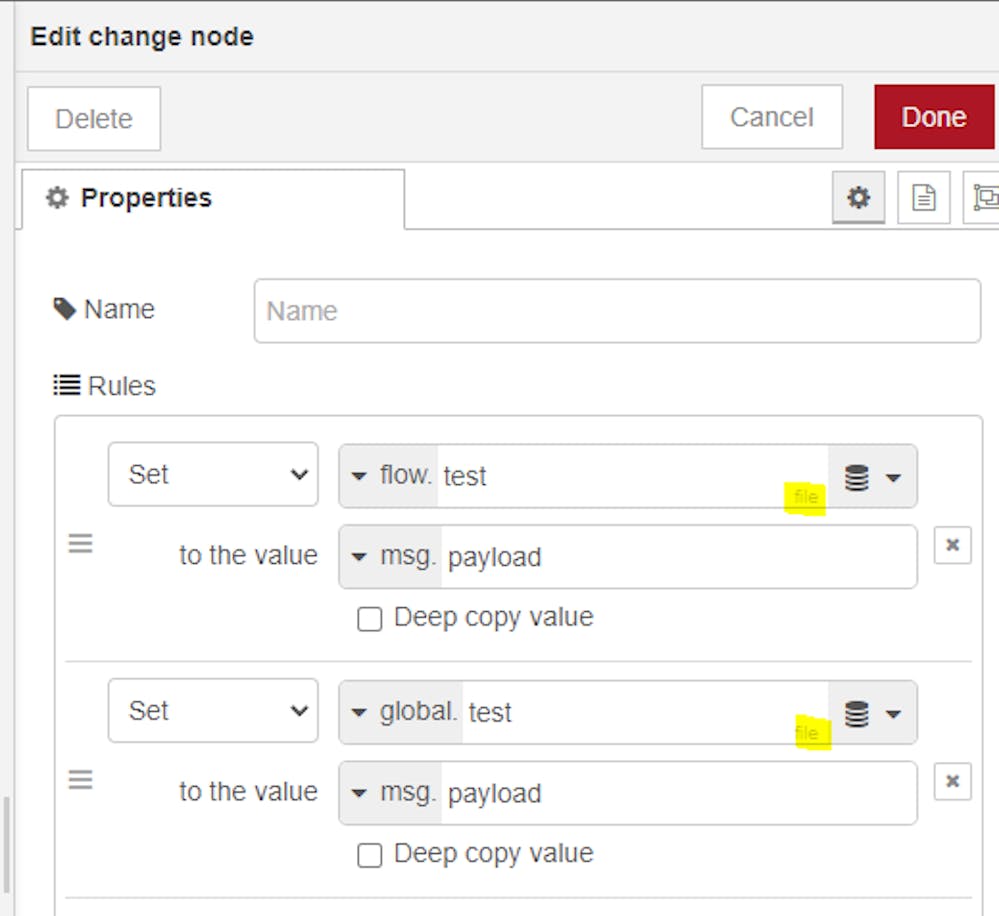Open node properties gear icon

pyautogui.click(x=858, y=198)
